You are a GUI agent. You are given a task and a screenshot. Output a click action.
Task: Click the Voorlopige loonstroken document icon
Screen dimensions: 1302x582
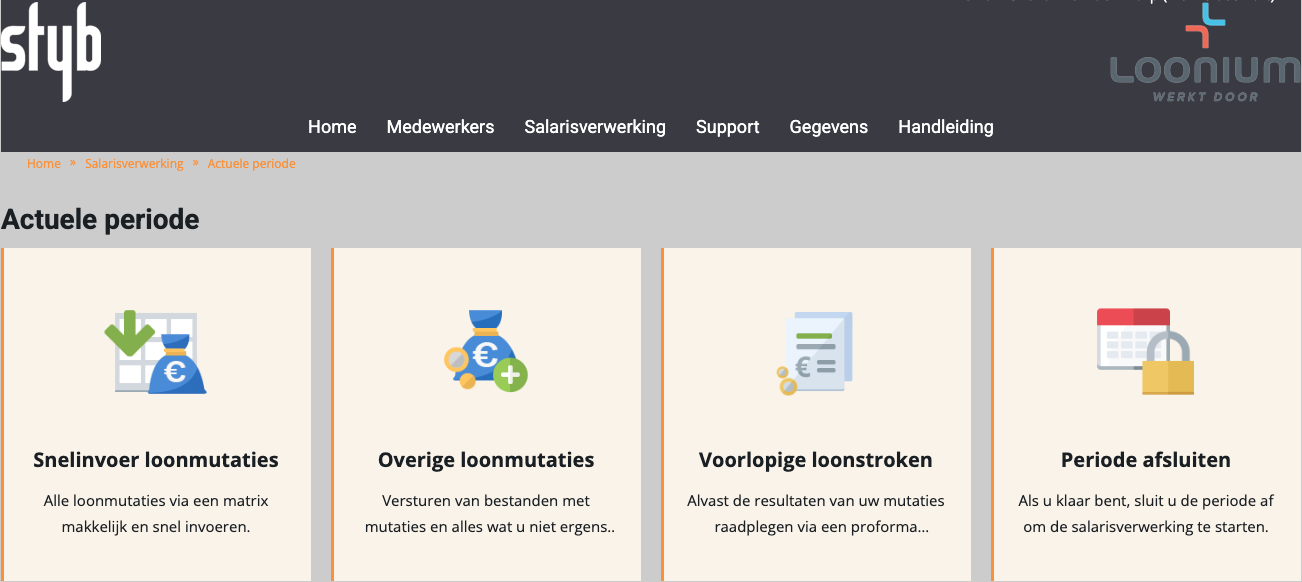pyautogui.click(x=816, y=353)
